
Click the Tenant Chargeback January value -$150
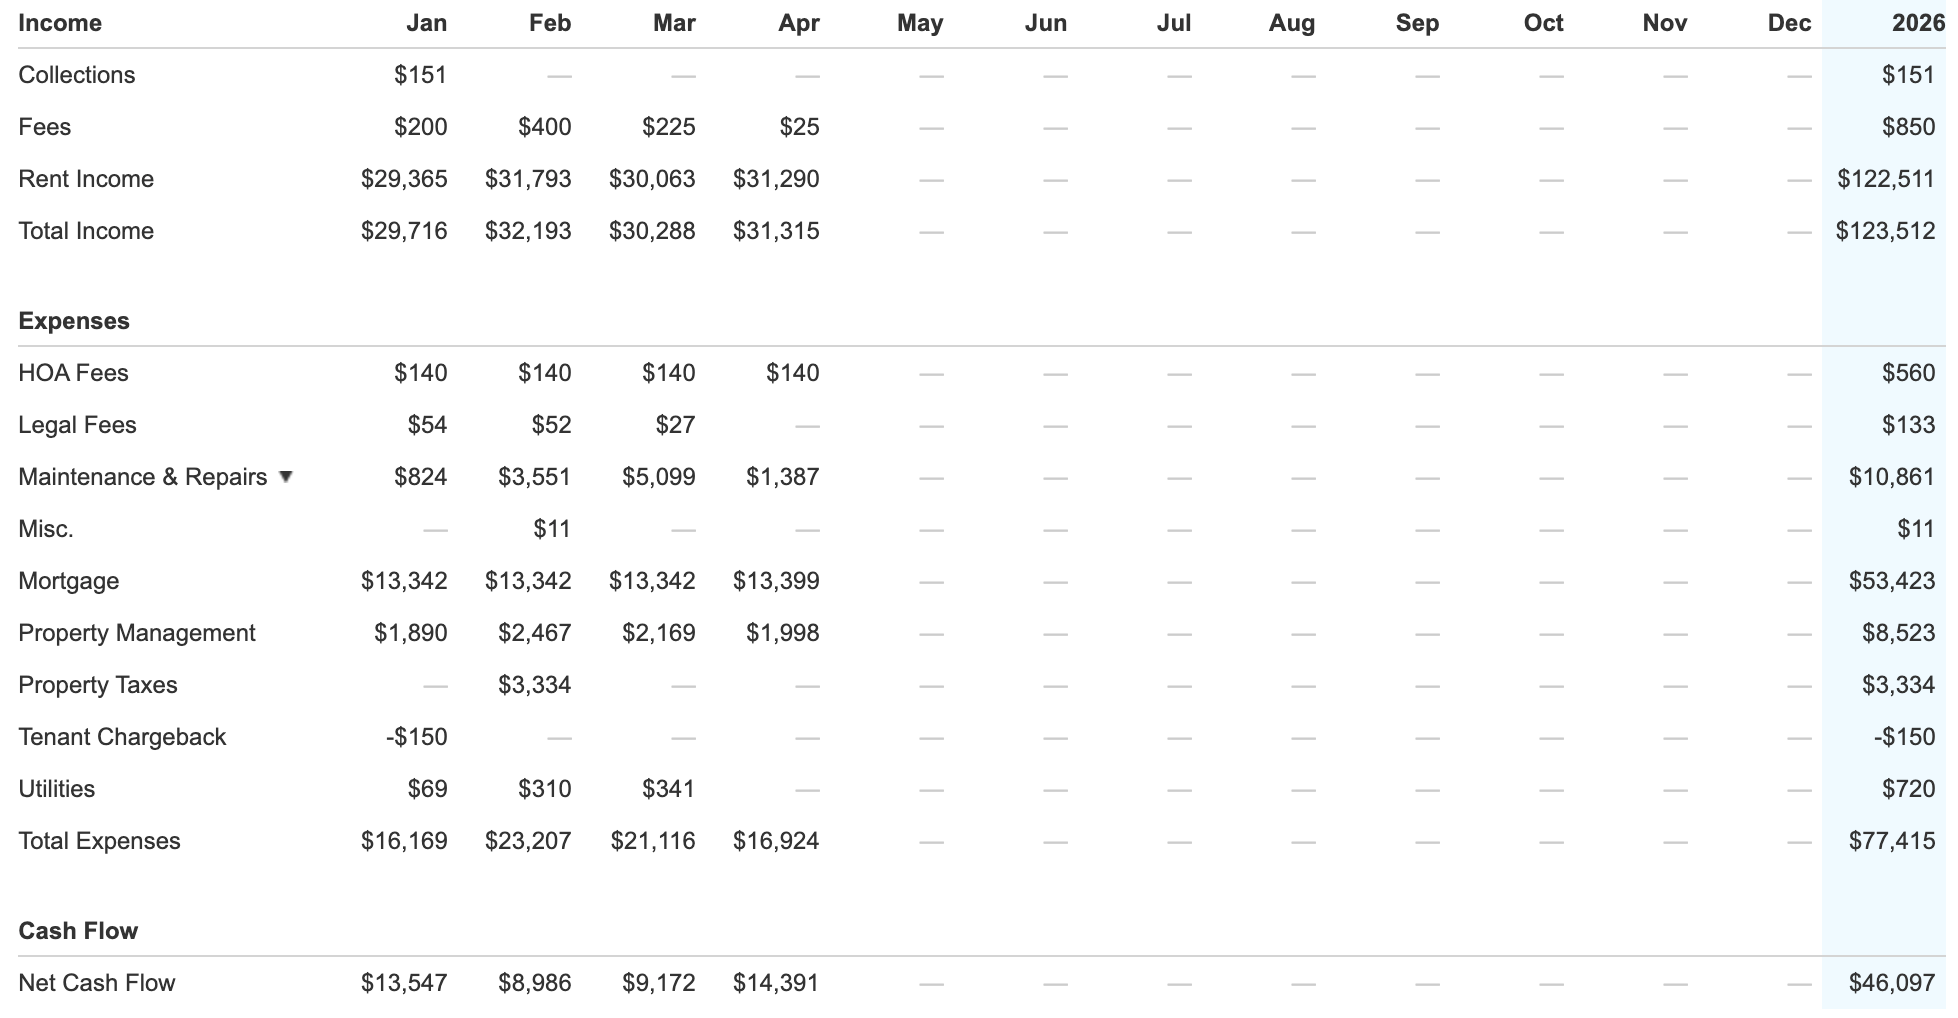(416, 737)
